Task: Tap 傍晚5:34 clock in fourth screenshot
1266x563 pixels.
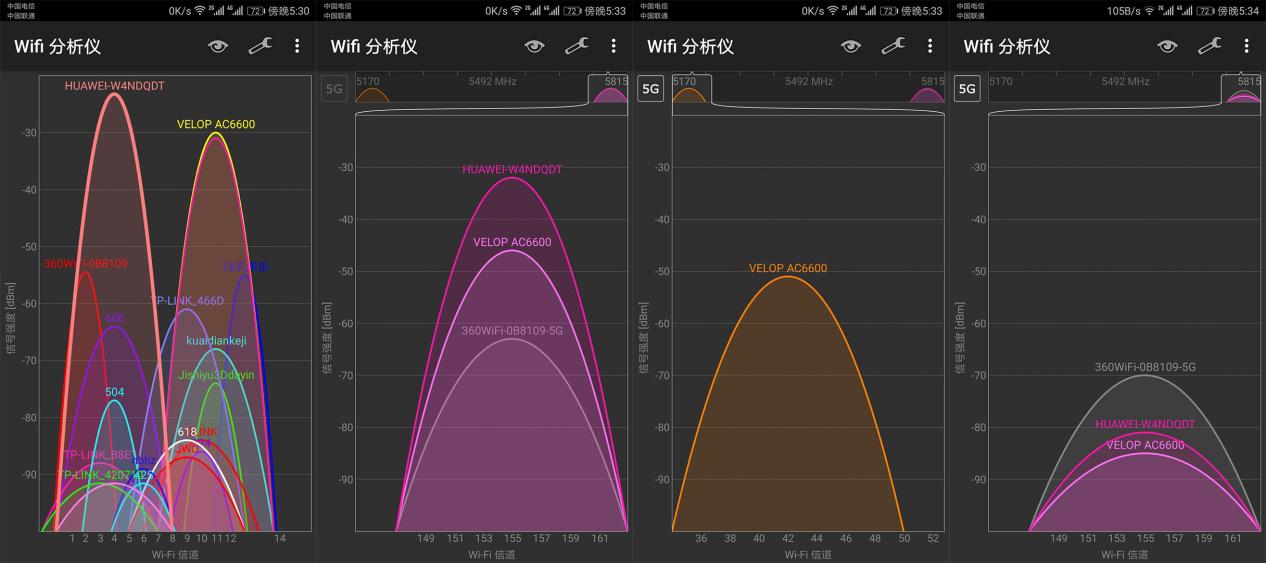Action: point(1239,11)
